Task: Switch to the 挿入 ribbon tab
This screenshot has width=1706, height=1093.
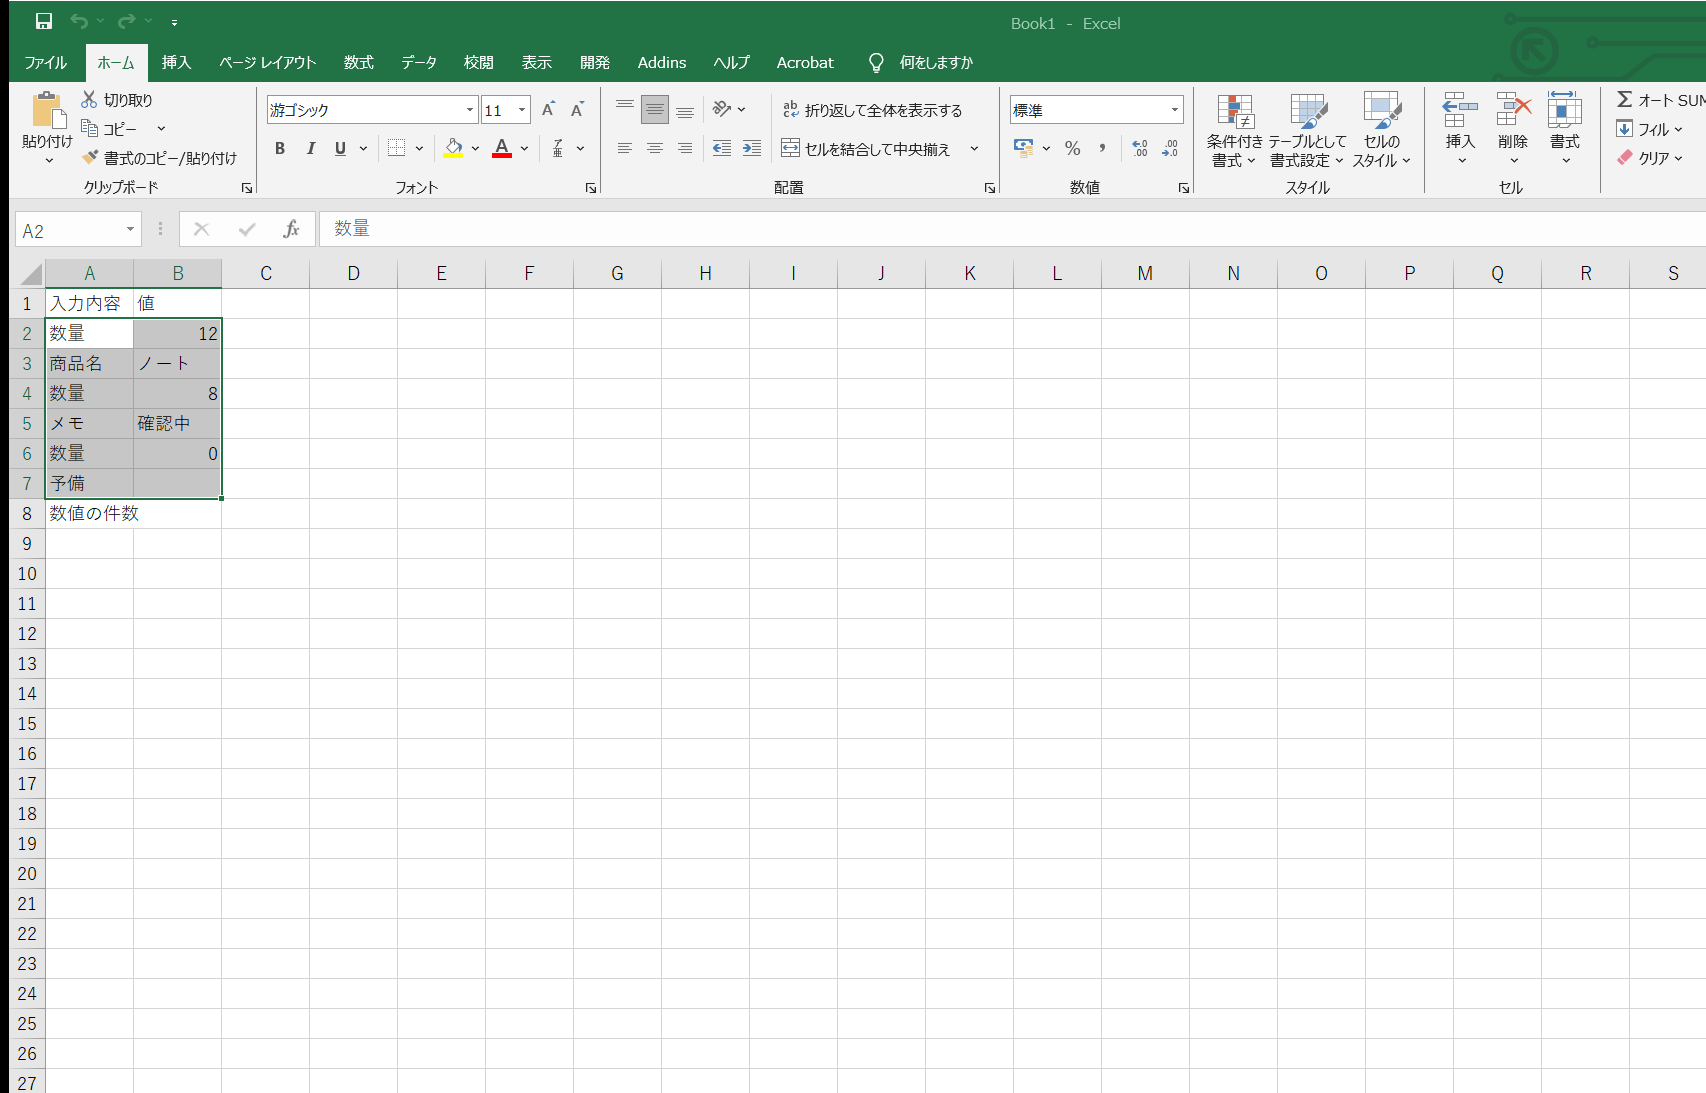Action: coord(176,62)
